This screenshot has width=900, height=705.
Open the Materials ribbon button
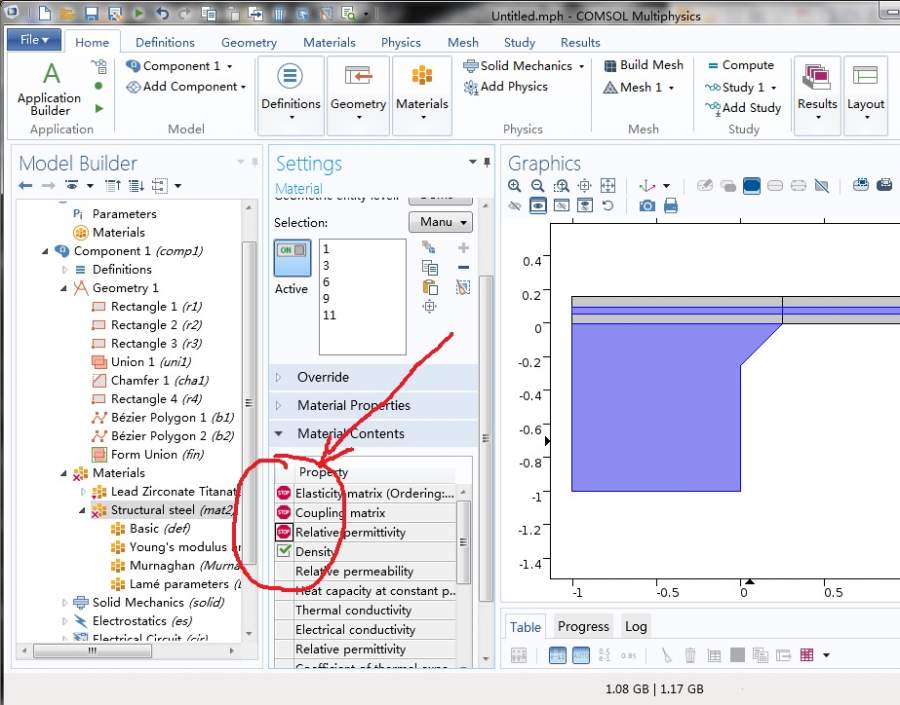(422, 95)
